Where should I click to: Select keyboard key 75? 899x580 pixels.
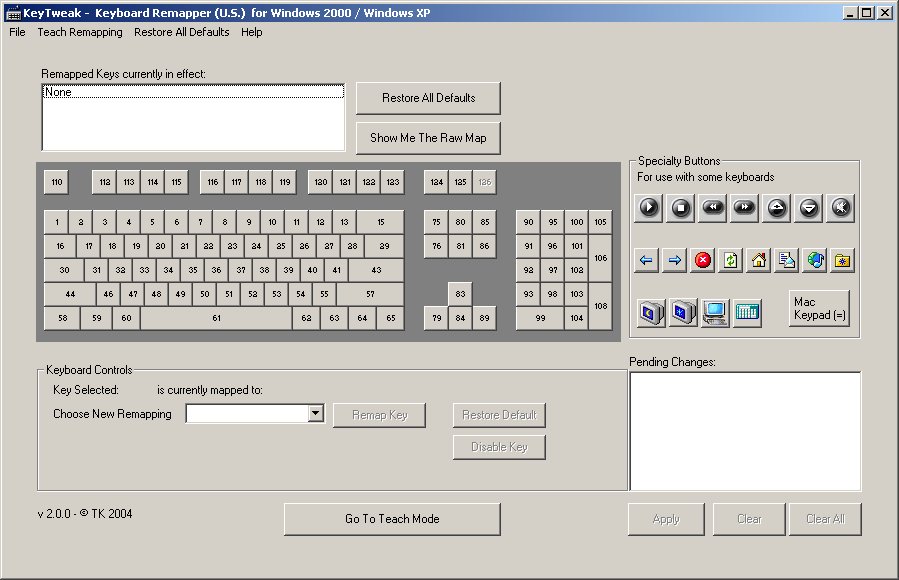pyautogui.click(x=436, y=222)
